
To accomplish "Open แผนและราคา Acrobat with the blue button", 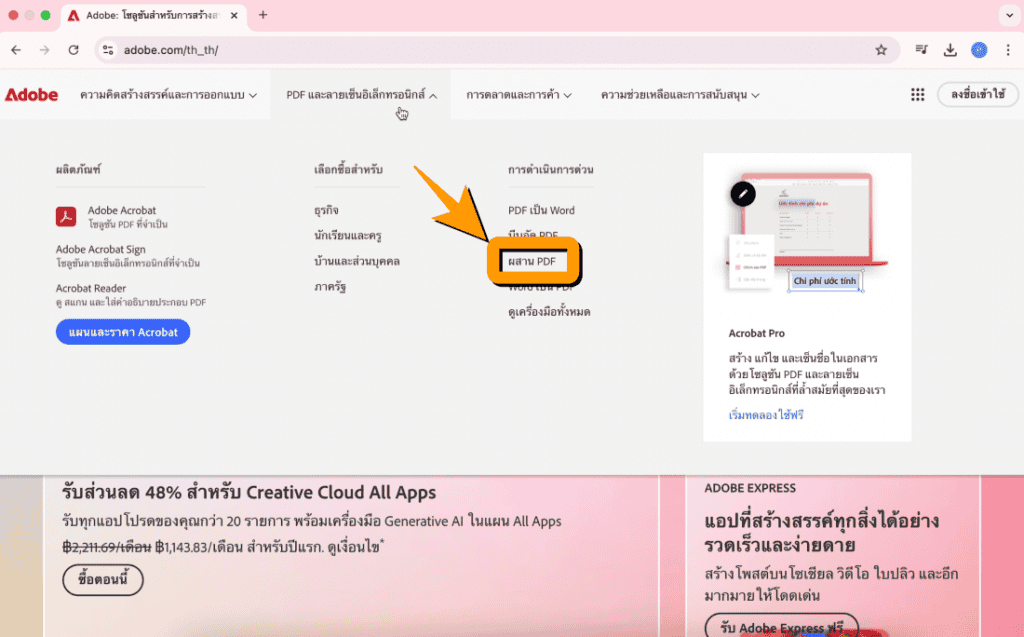I will (122, 331).
